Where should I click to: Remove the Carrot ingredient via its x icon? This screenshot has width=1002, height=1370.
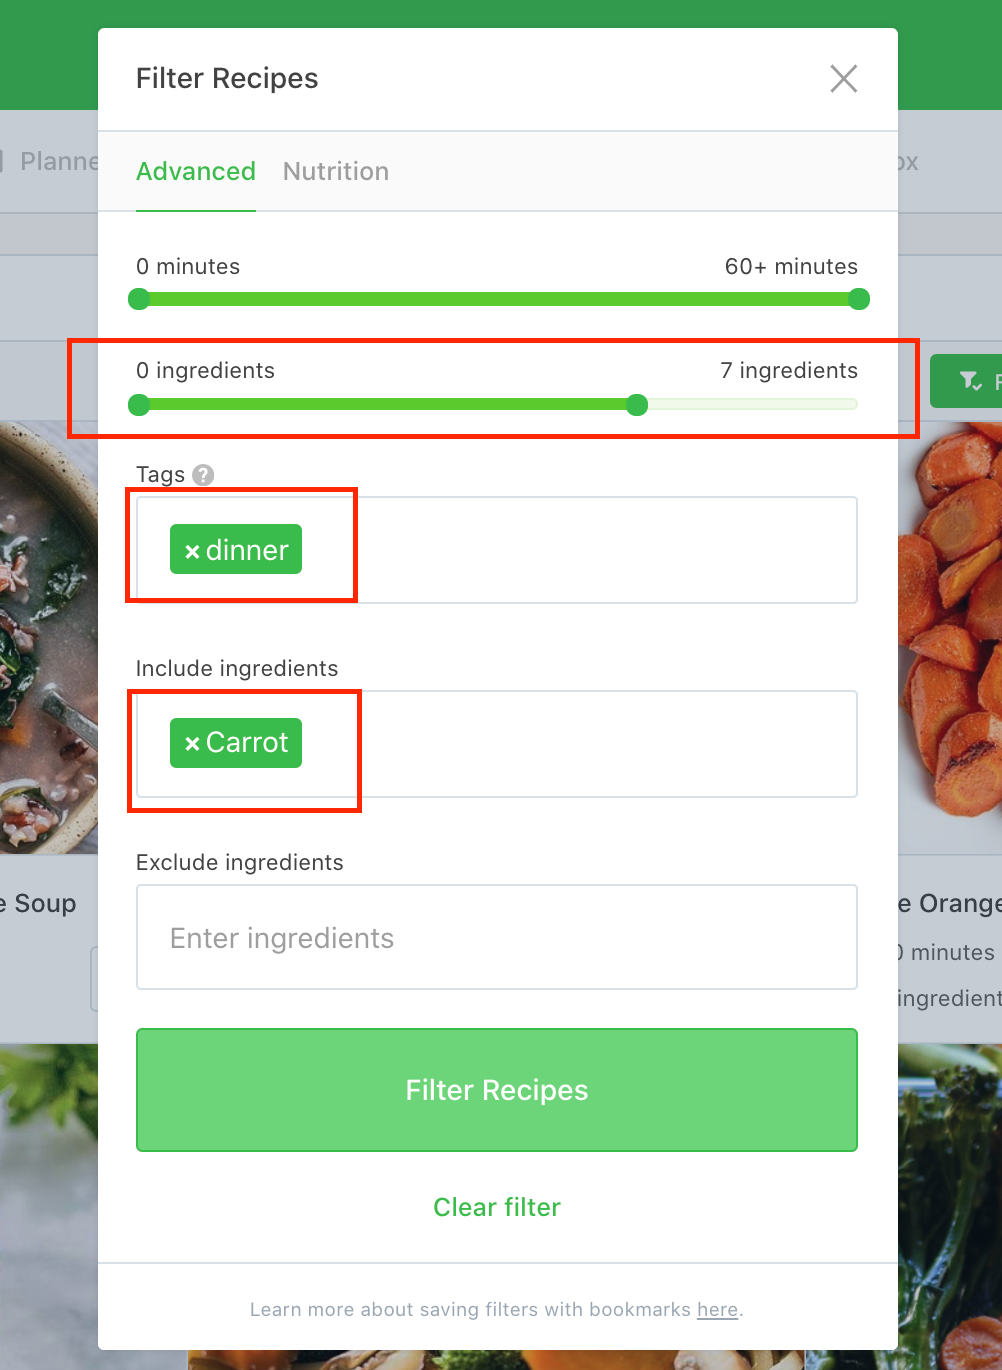[191, 743]
